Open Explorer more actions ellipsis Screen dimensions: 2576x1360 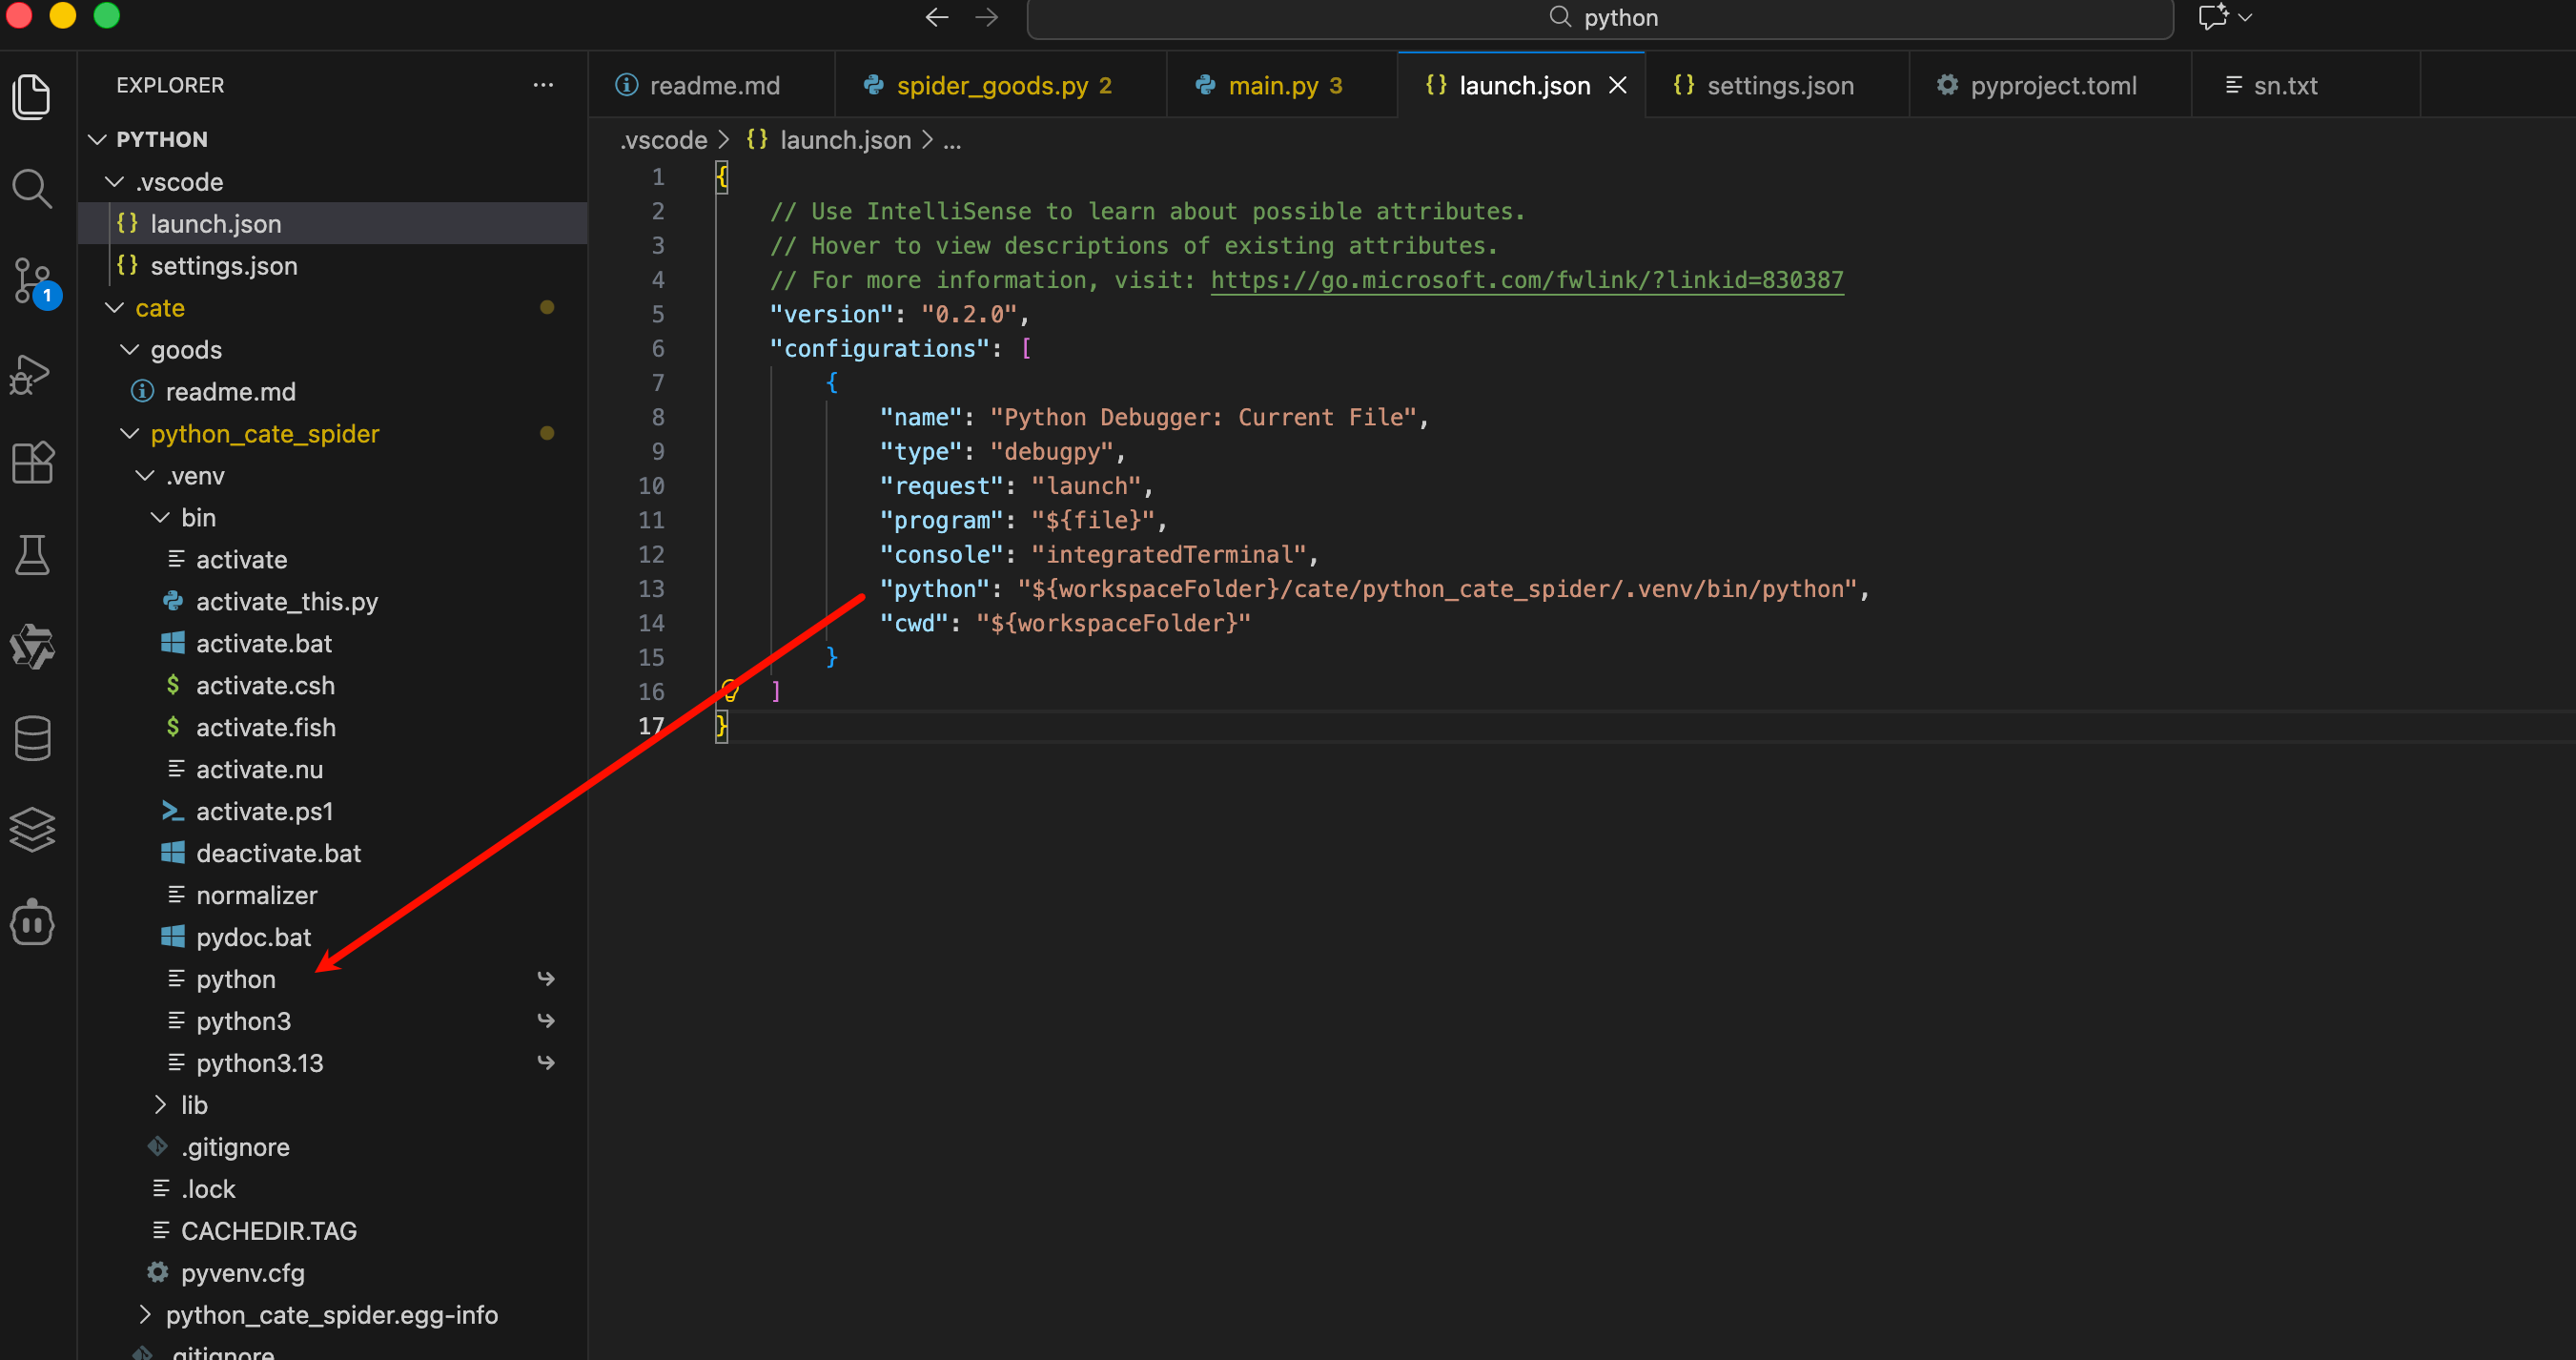point(543,85)
